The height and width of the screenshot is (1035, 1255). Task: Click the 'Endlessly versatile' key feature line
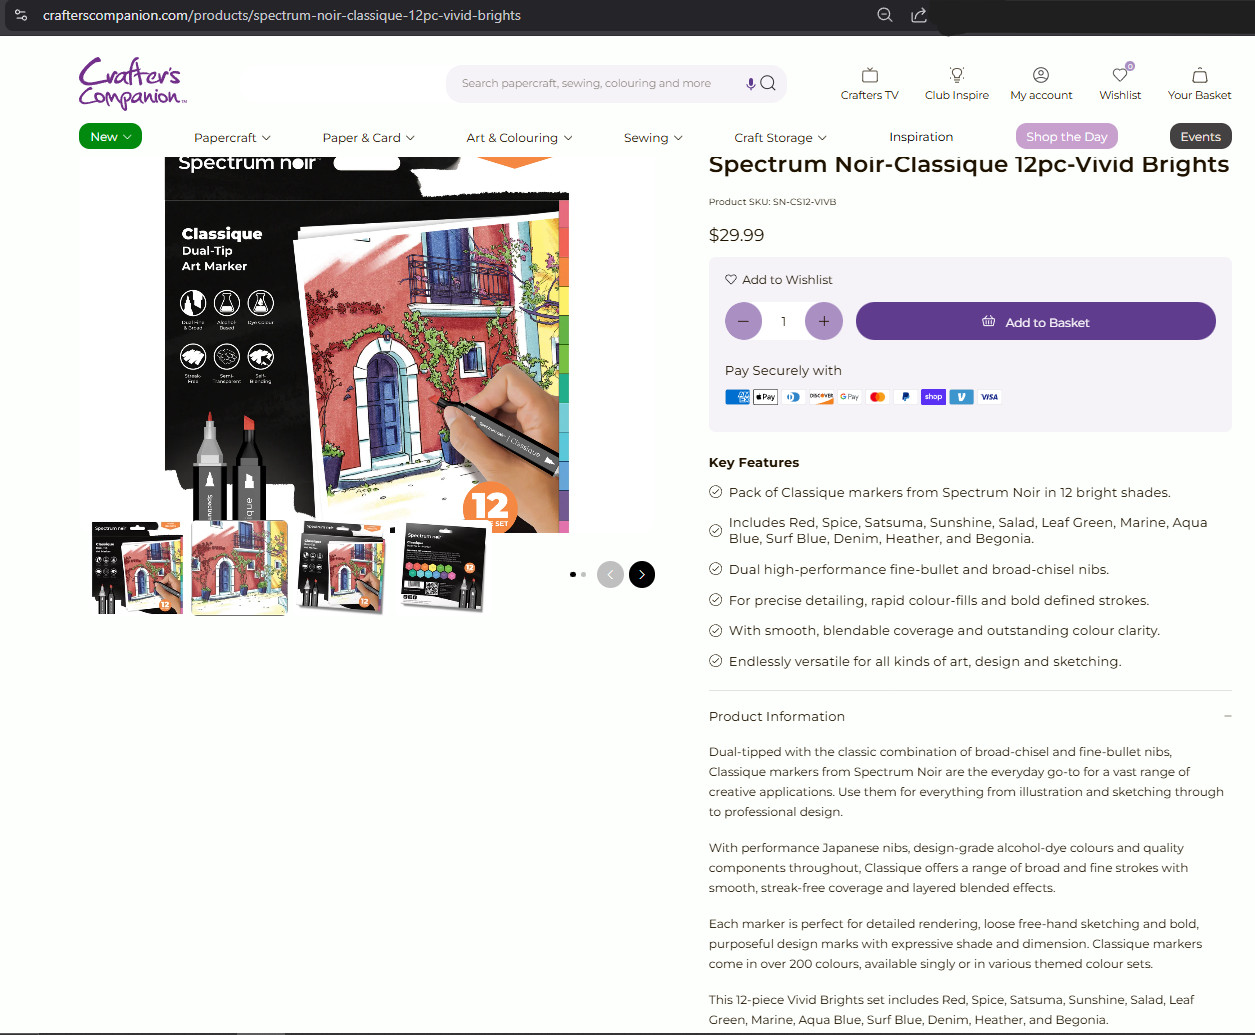click(925, 661)
